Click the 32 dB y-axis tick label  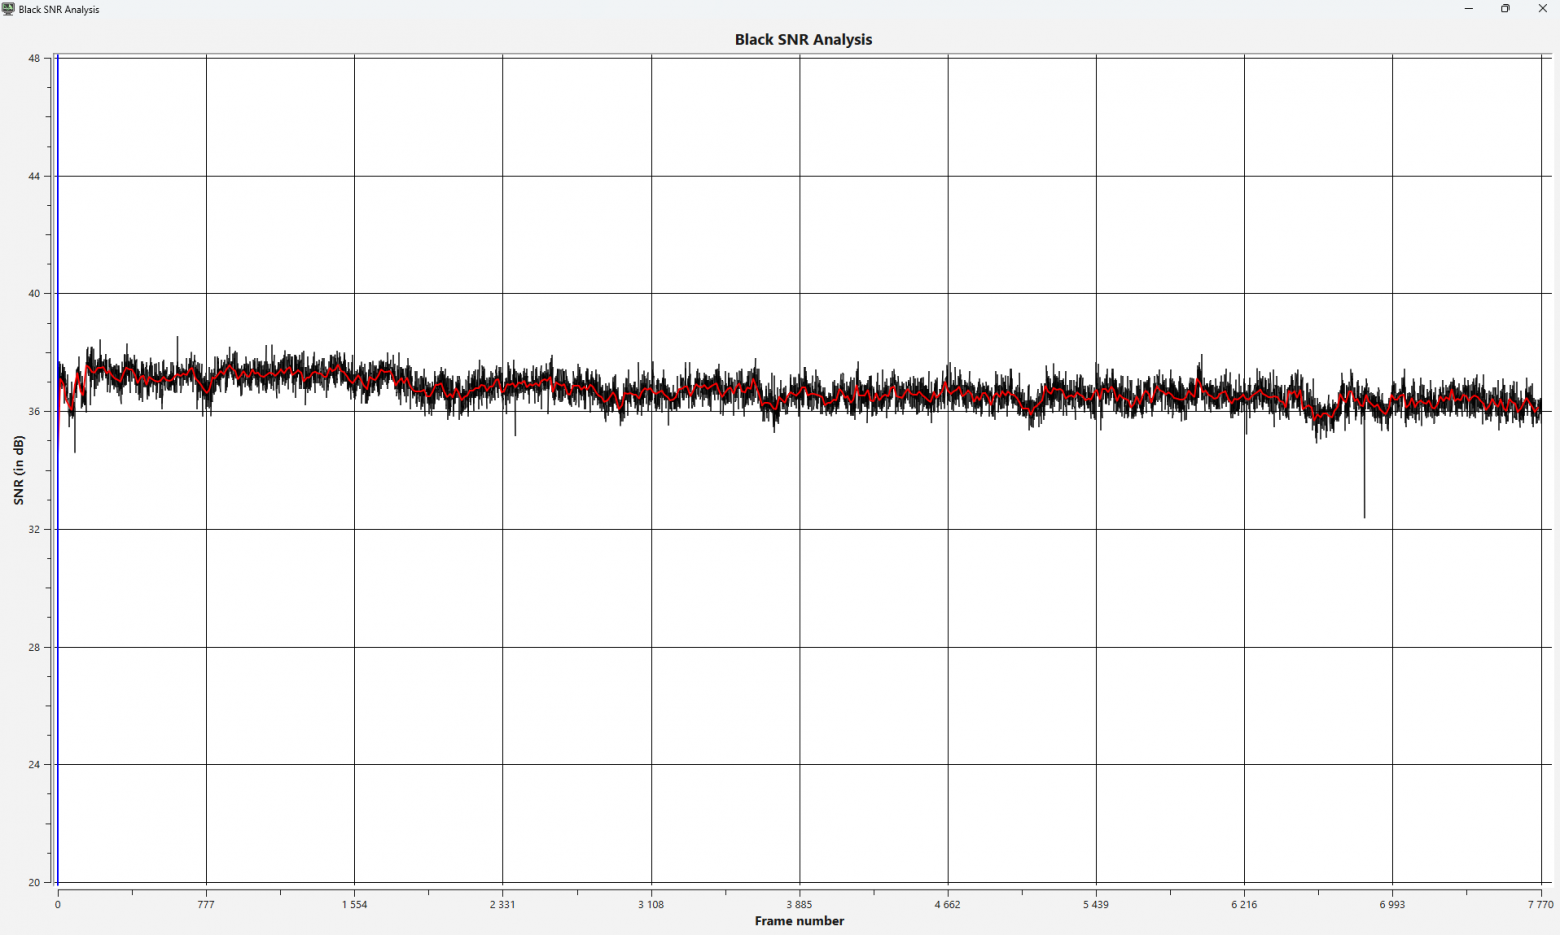pyautogui.click(x=34, y=529)
